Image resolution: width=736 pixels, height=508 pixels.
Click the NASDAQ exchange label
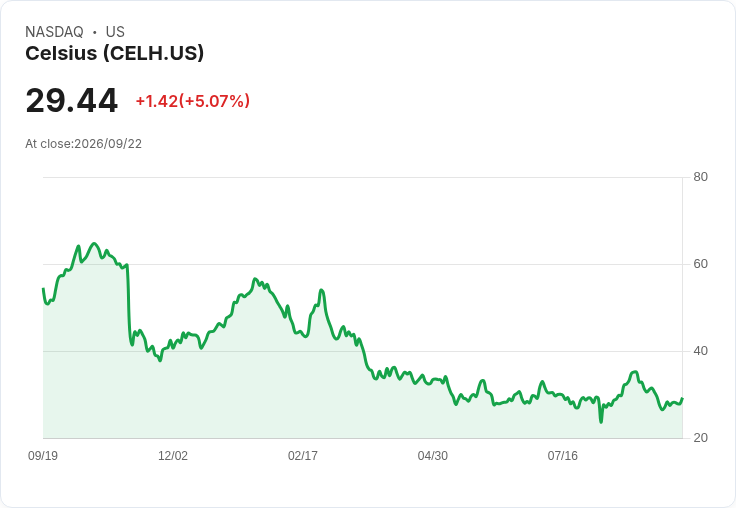tap(54, 32)
